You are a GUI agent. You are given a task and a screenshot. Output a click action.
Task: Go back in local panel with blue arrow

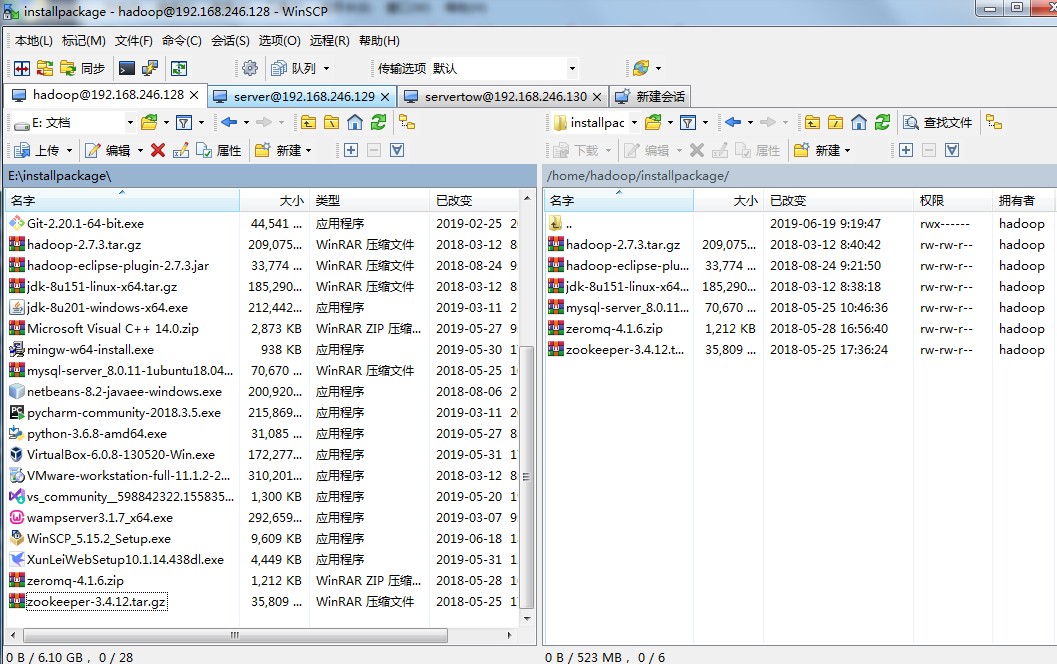(x=229, y=123)
